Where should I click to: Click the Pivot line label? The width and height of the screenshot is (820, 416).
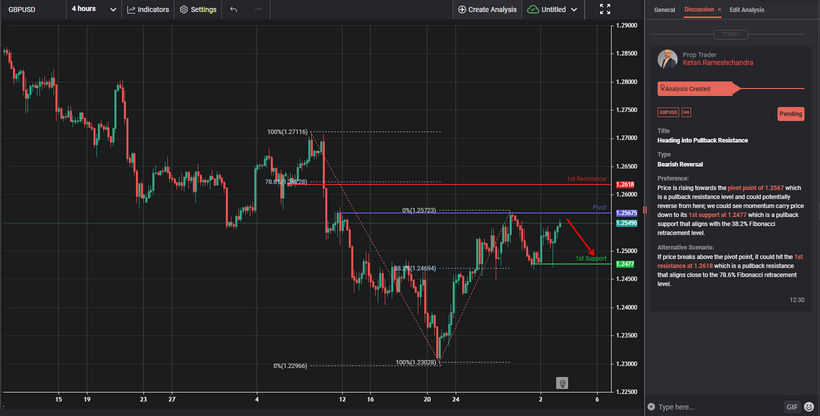[x=599, y=207]
